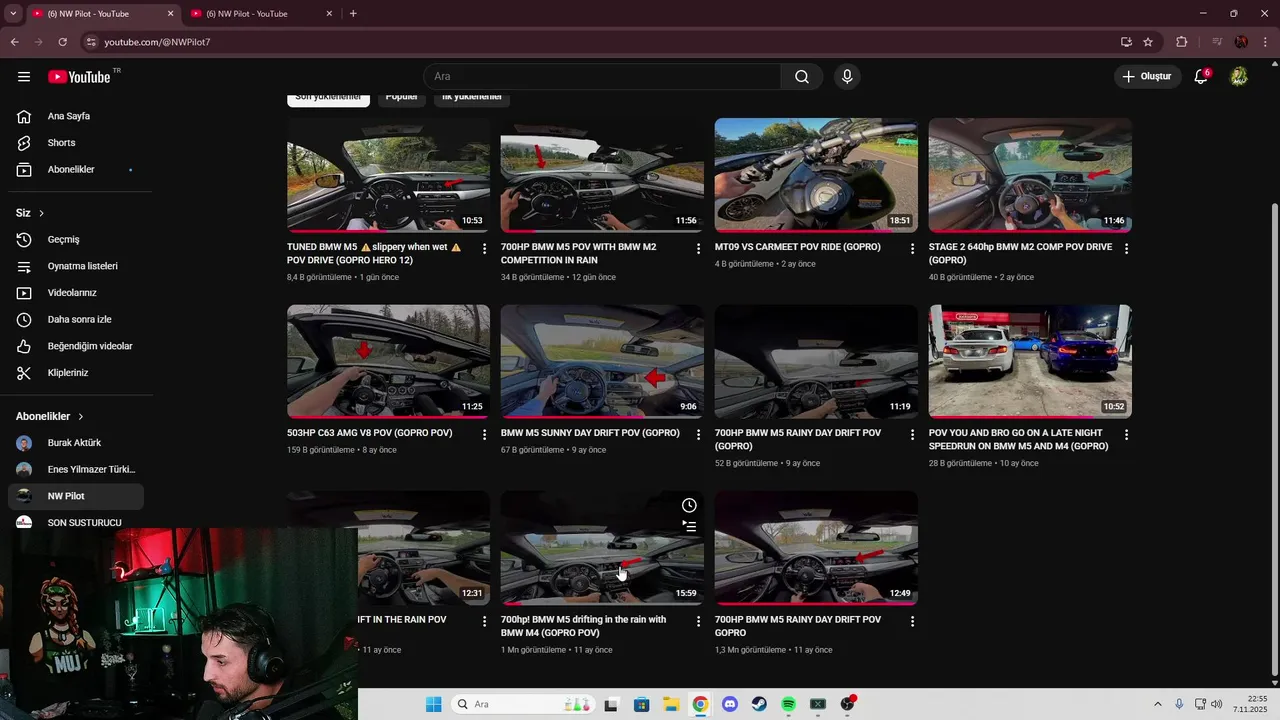Click the Ara search input field
The height and width of the screenshot is (720, 1280).
pos(602,77)
